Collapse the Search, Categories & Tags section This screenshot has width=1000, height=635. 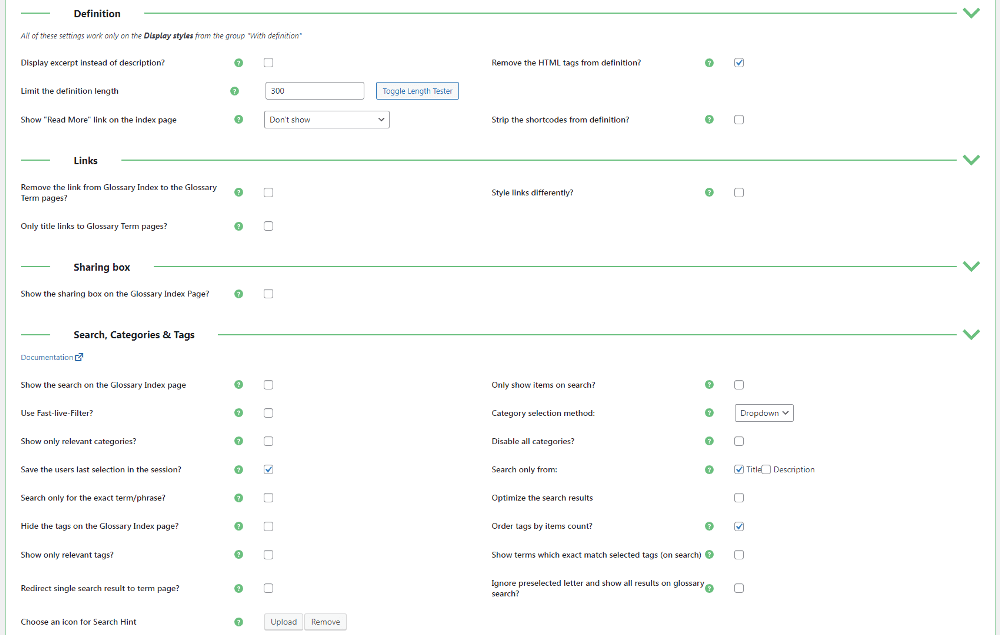click(x=970, y=335)
